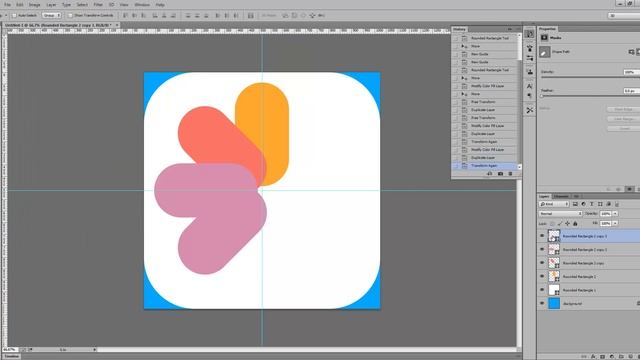Hide the Rounded Rectangle 2 copy 3 layer
The height and width of the screenshot is (360, 640).
[x=542, y=236]
